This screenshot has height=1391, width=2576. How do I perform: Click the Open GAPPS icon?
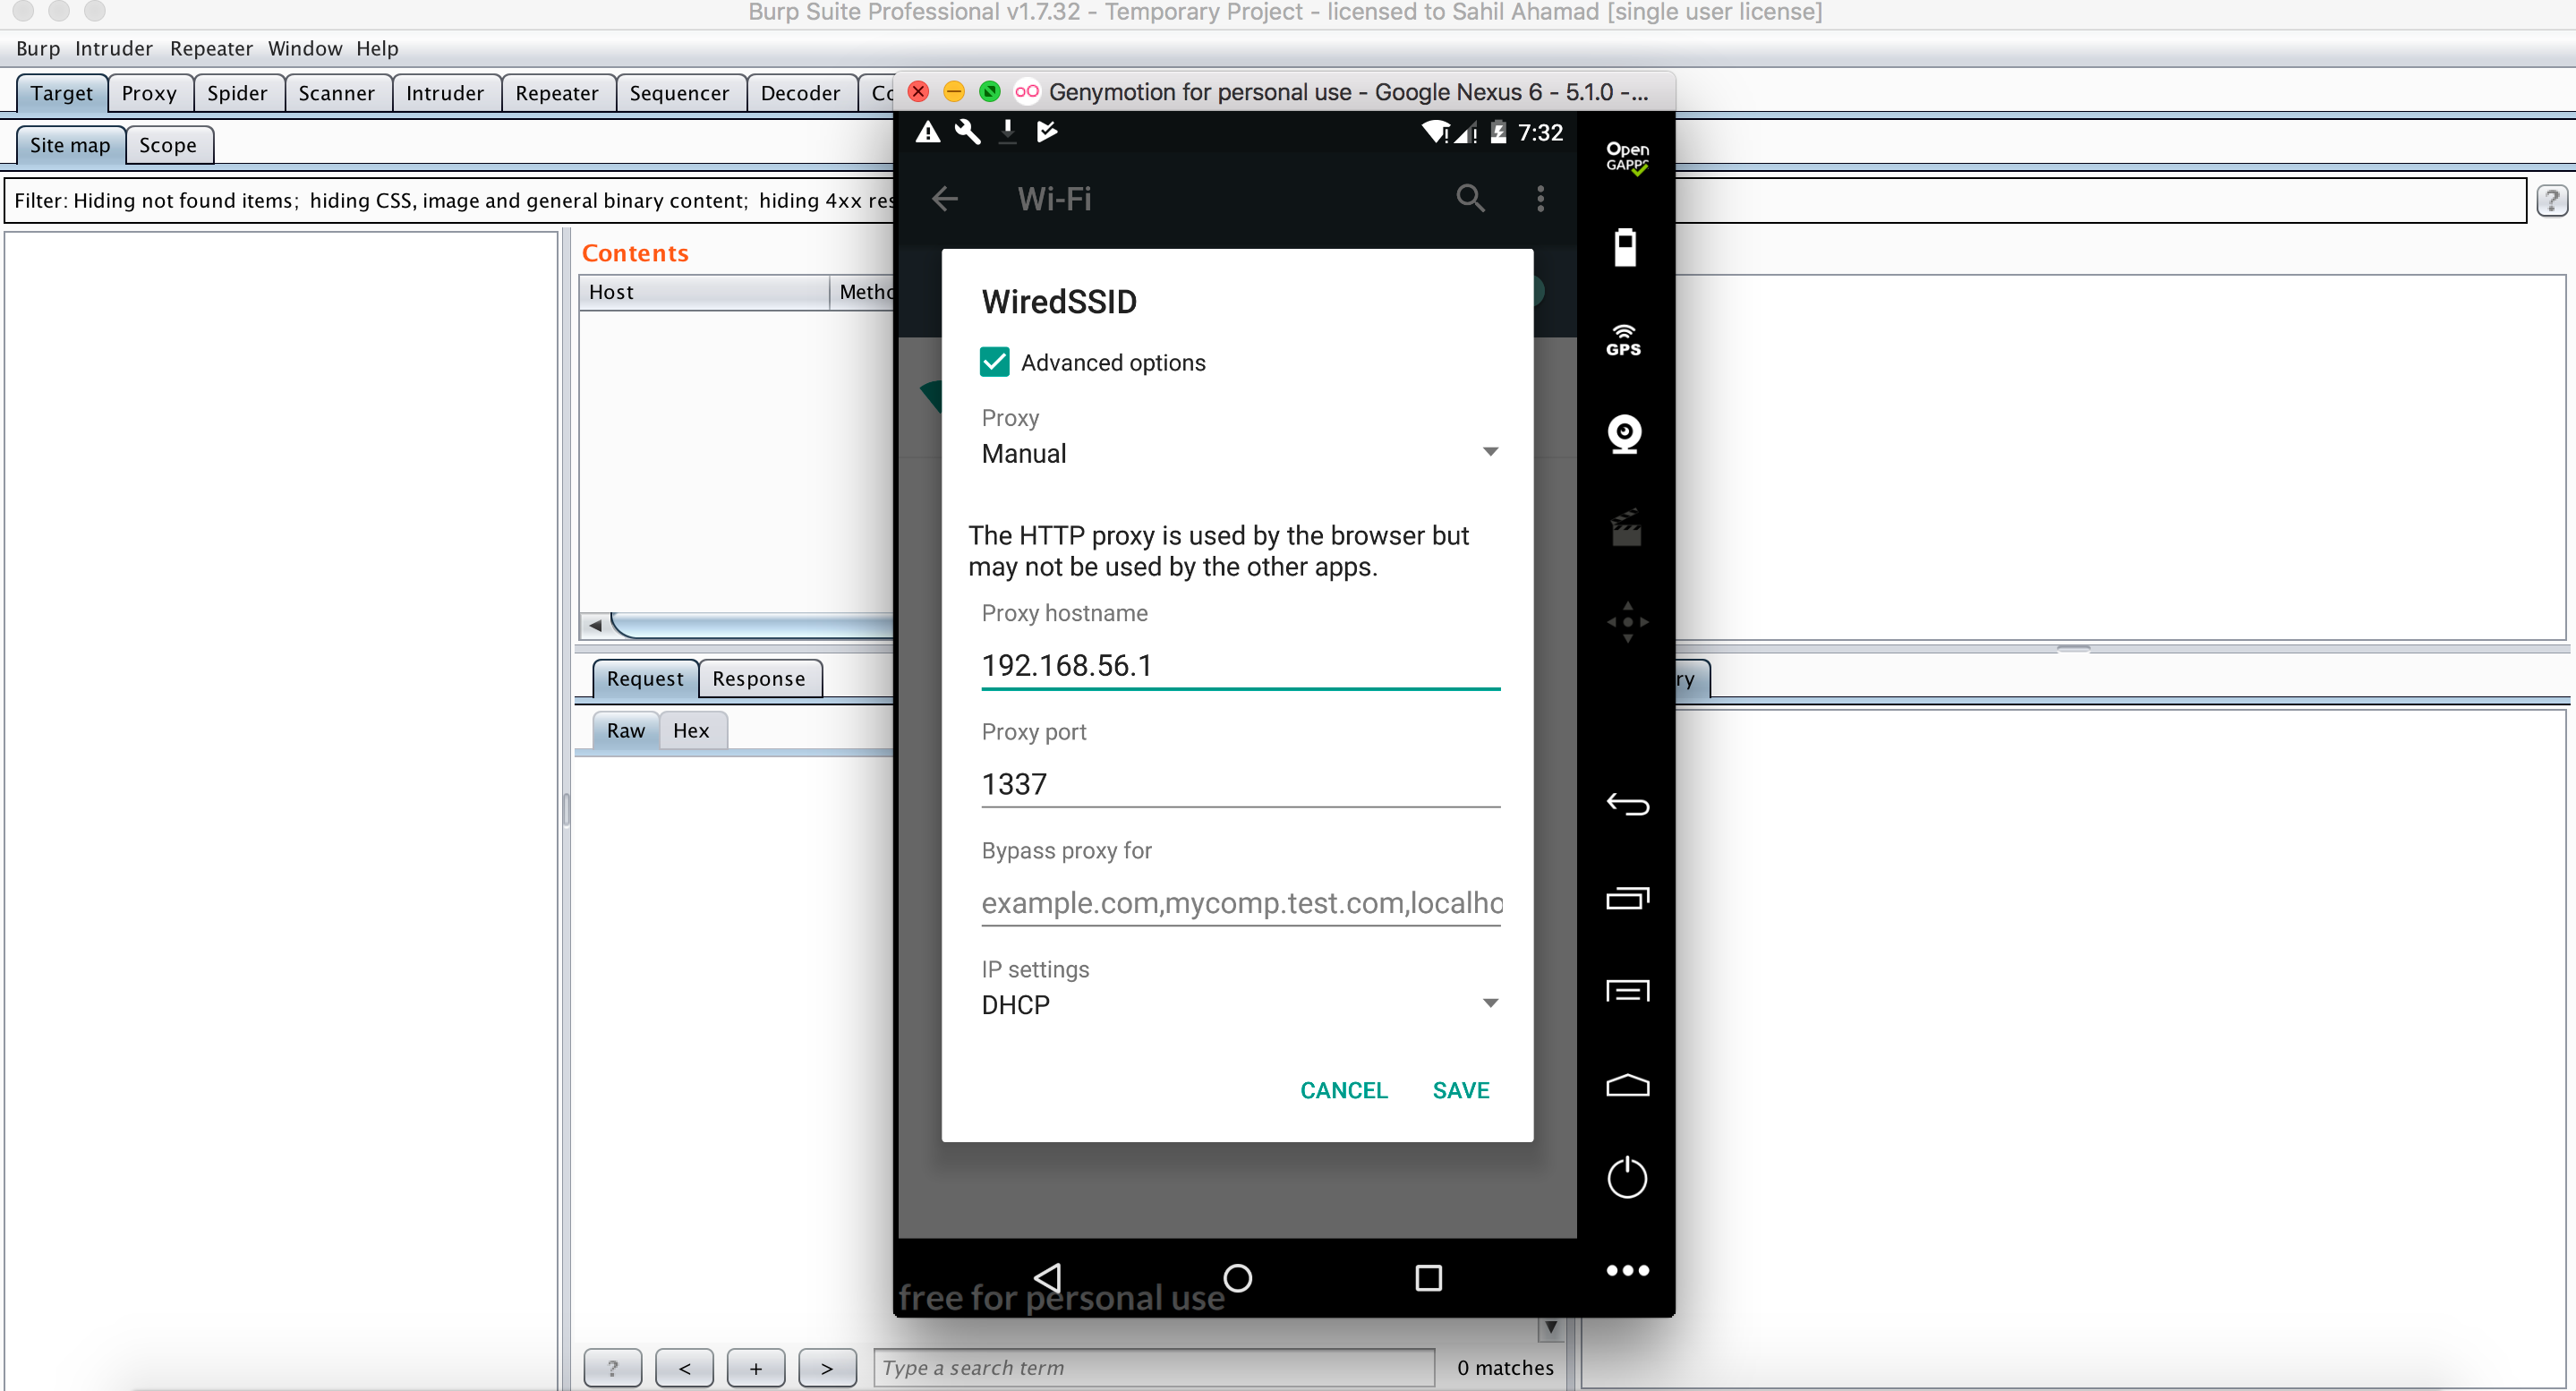pos(1626,157)
